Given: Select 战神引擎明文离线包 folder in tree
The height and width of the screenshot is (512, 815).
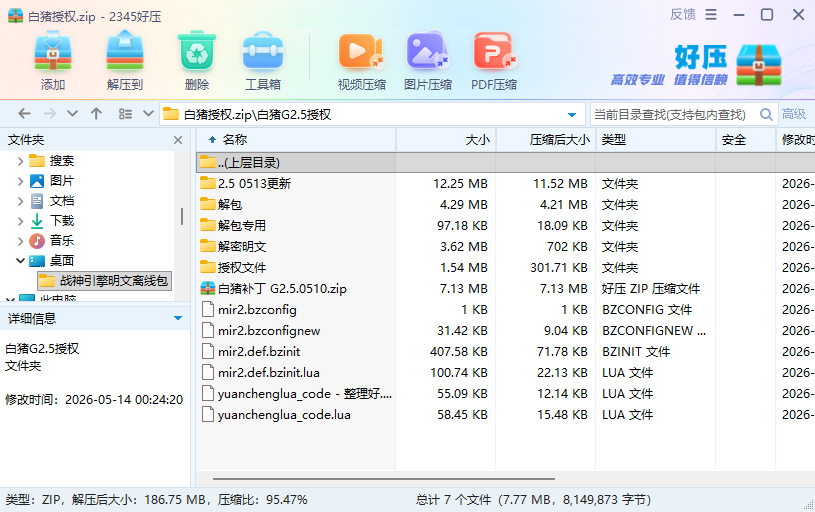Looking at the screenshot, I should click(x=104, y=281).
